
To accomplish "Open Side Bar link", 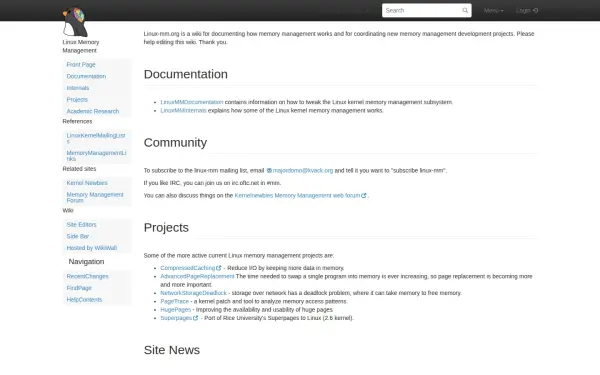I will click(x=77, y=236).
